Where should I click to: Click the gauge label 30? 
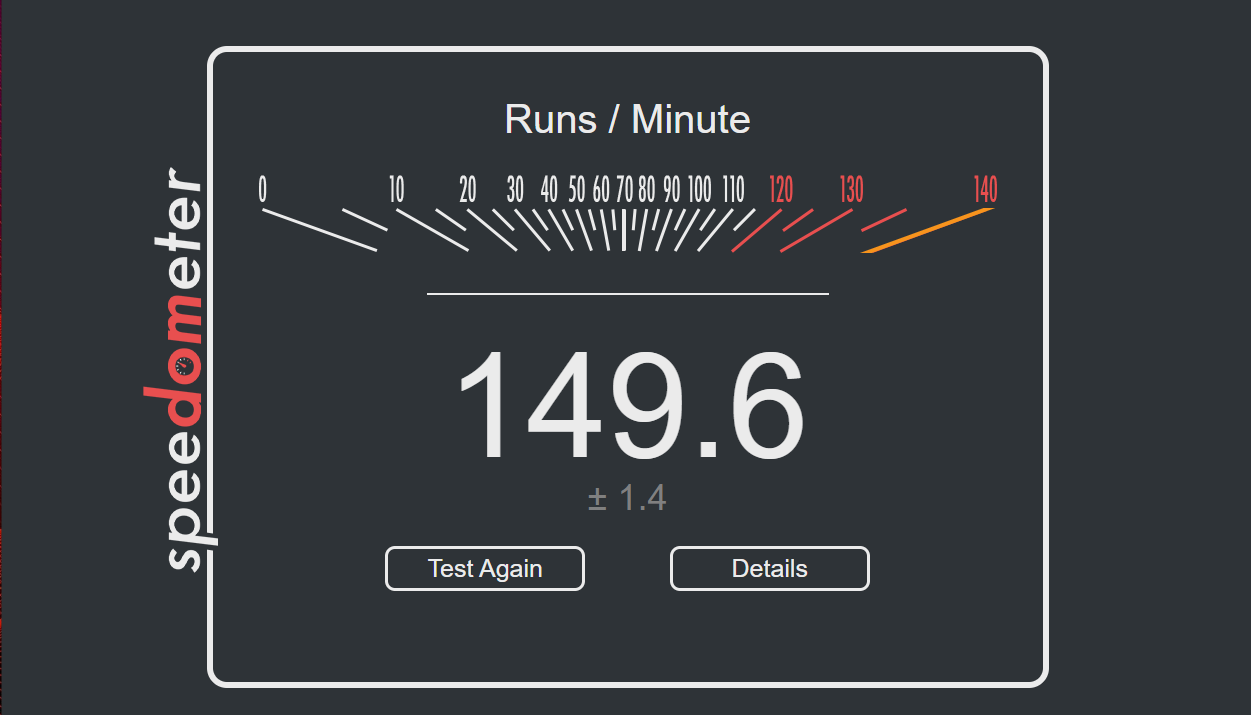515,189
